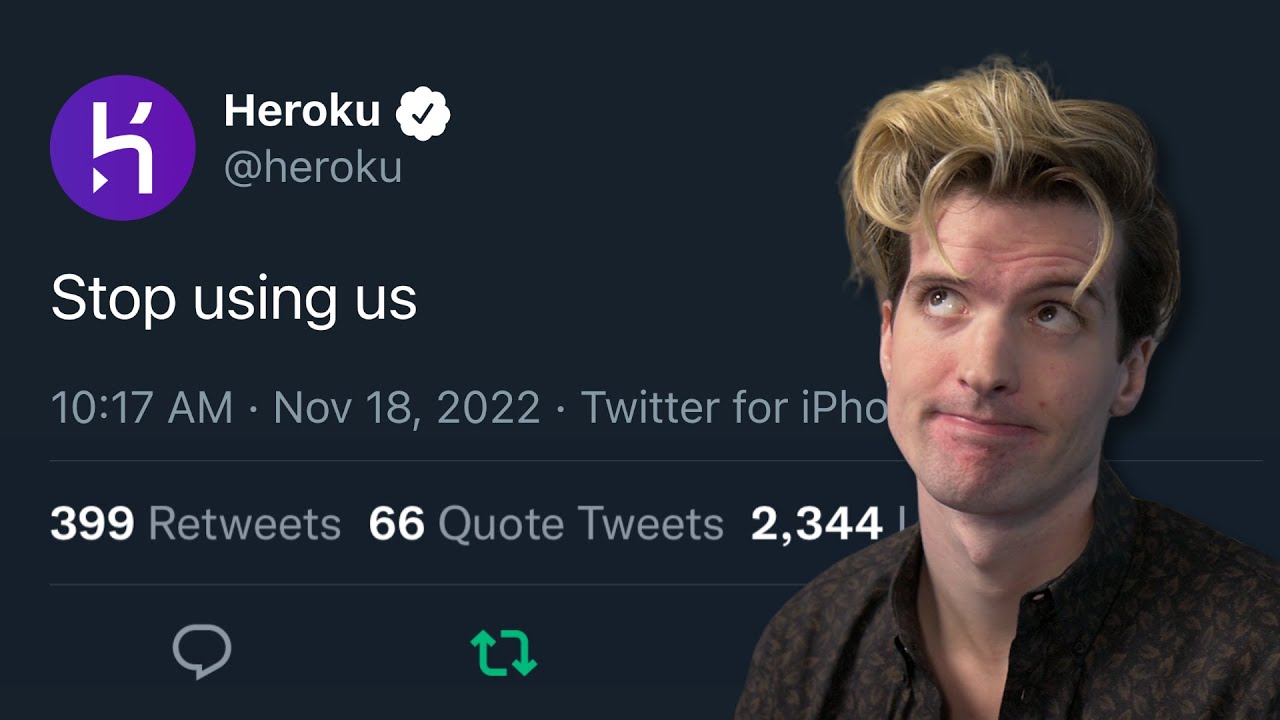Visit the @heroku handle link
Viewport: 1280px width, 720px height.
(x=313, y=168)
